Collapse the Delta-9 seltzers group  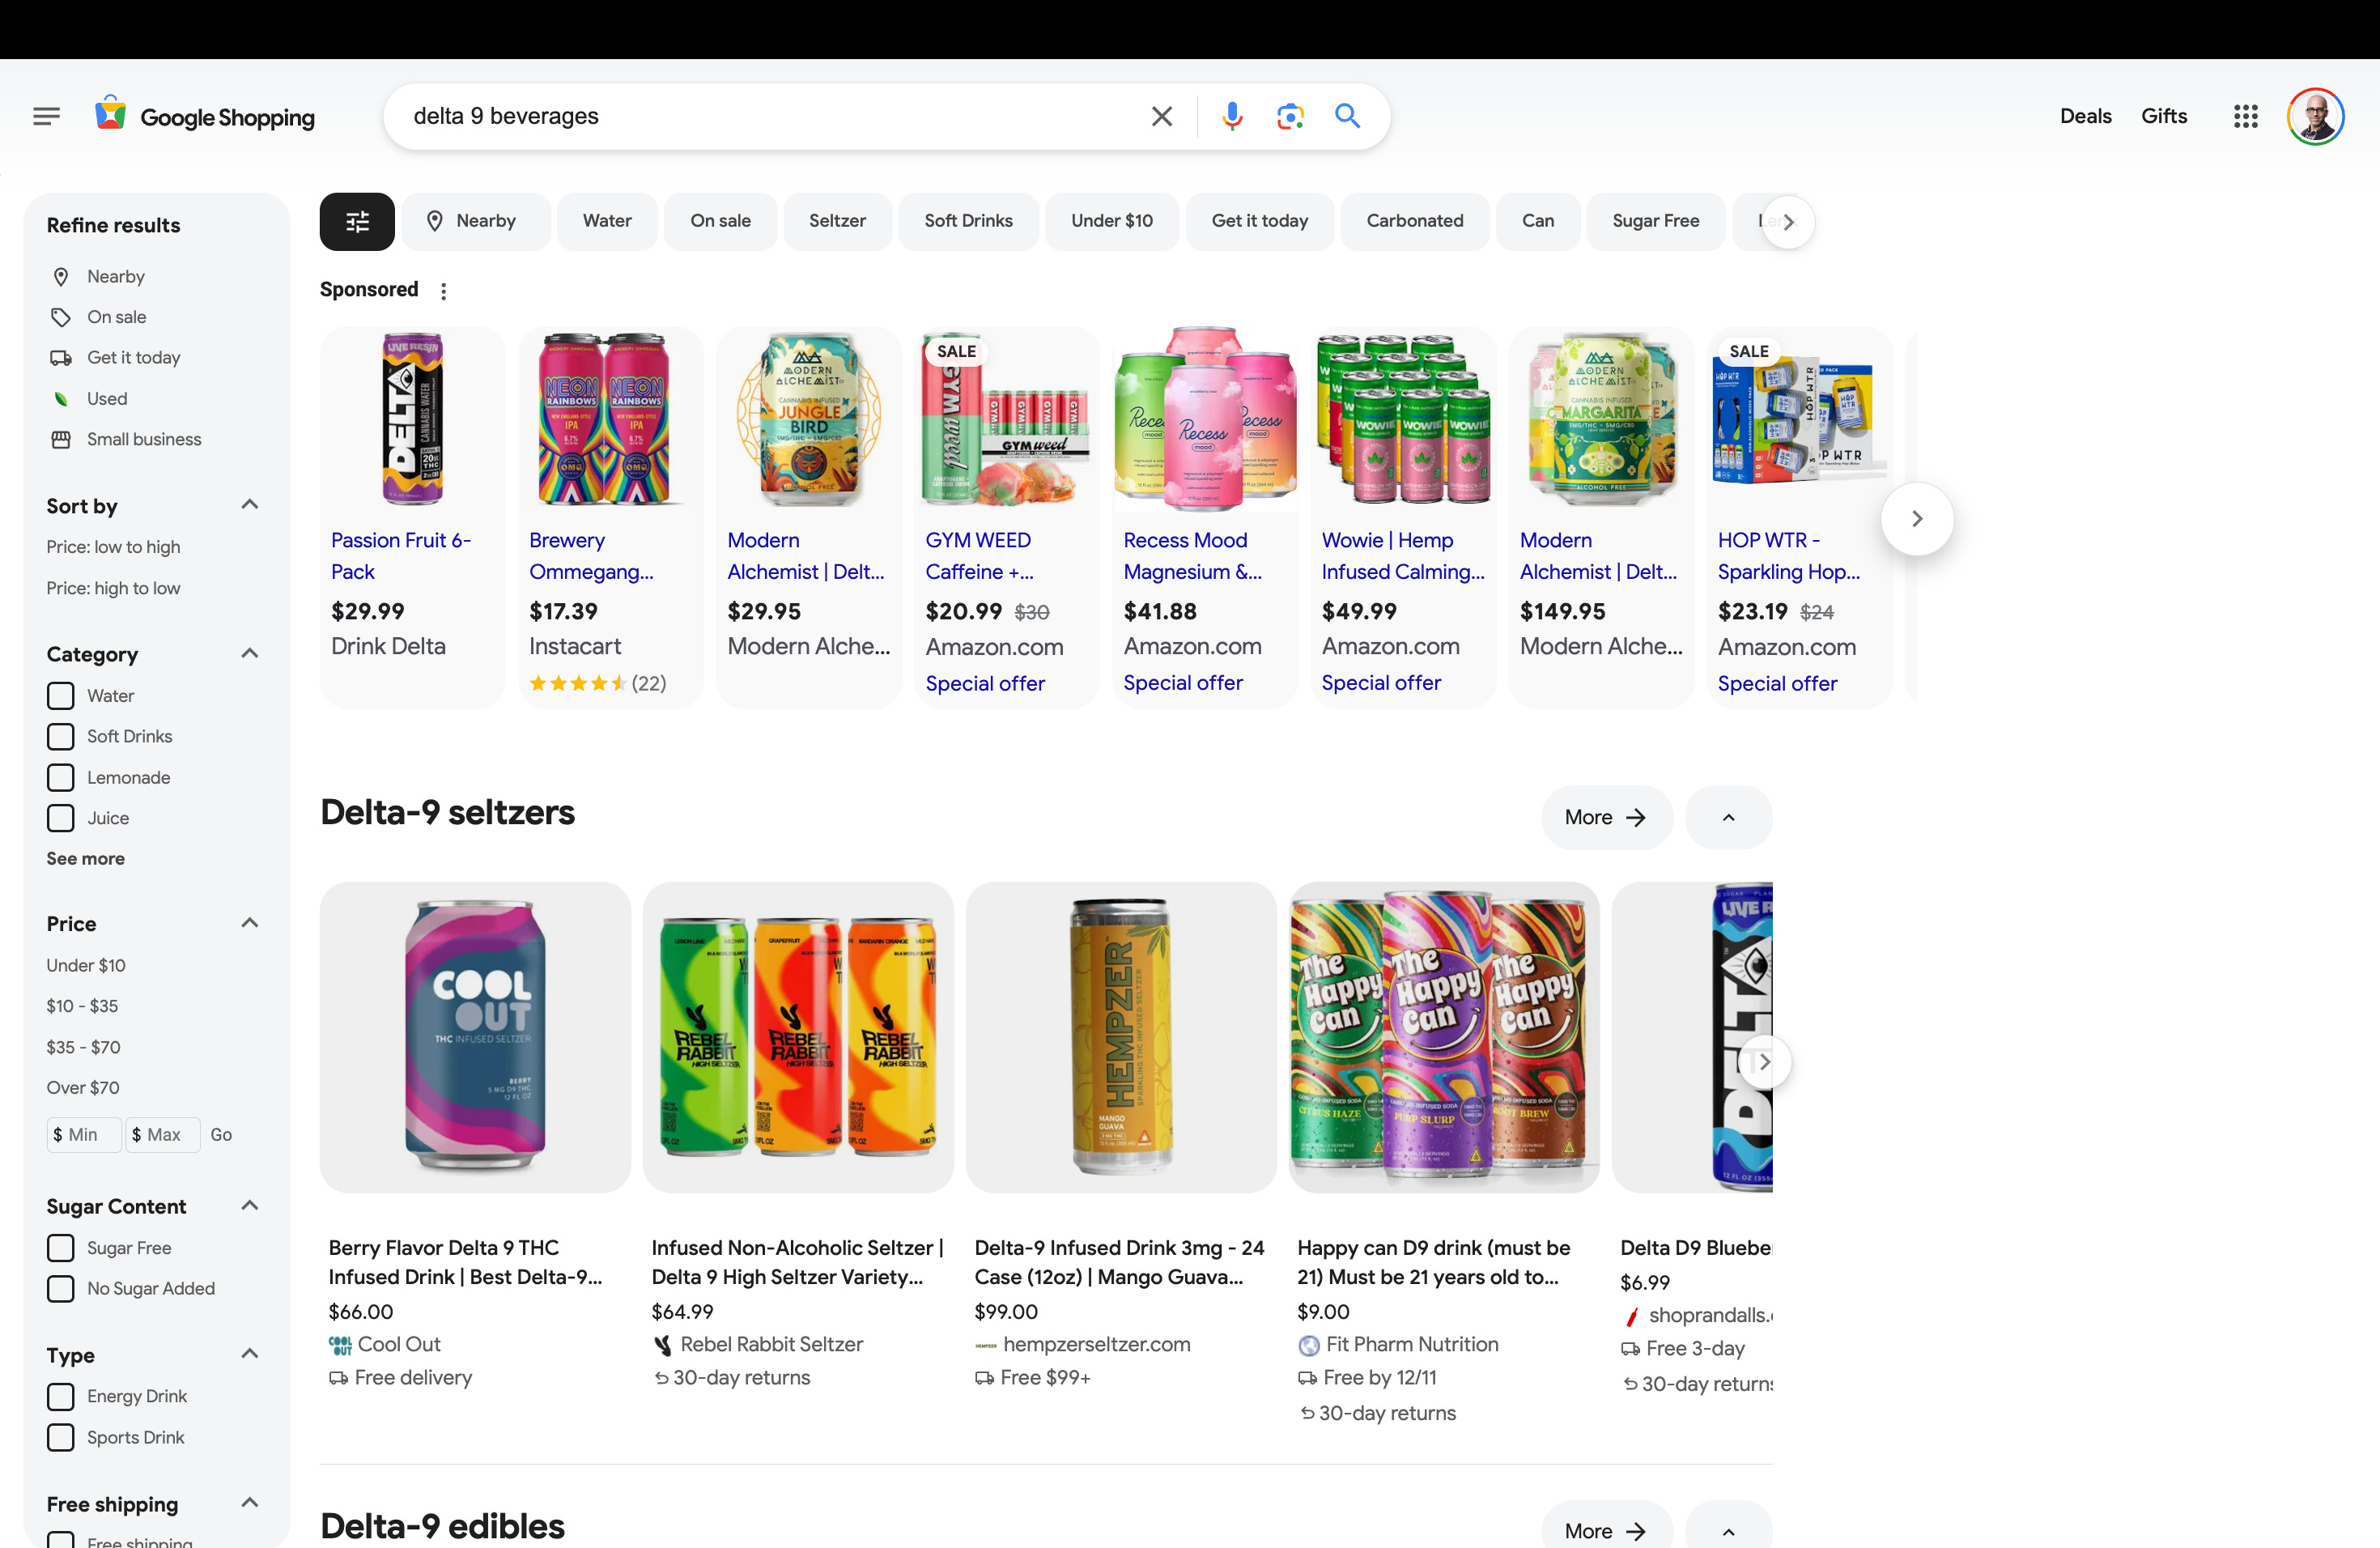[1728, 818]
